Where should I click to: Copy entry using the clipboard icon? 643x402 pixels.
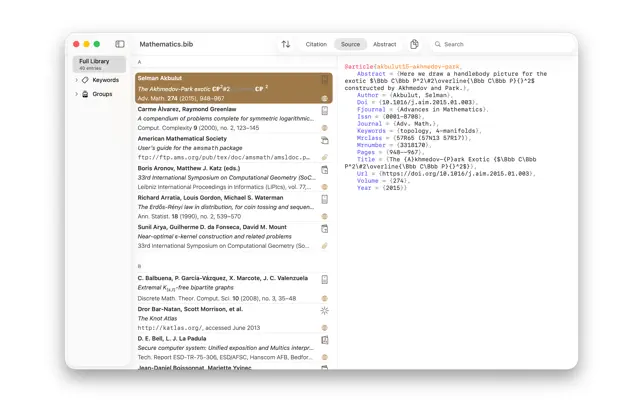click(414, 44)
